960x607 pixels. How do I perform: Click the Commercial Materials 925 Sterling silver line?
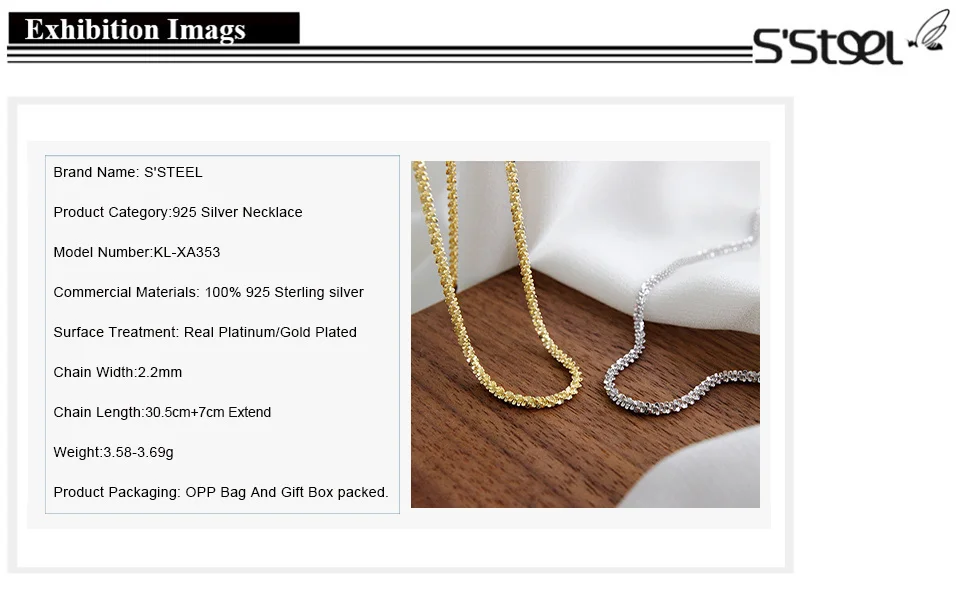(209, 292)
